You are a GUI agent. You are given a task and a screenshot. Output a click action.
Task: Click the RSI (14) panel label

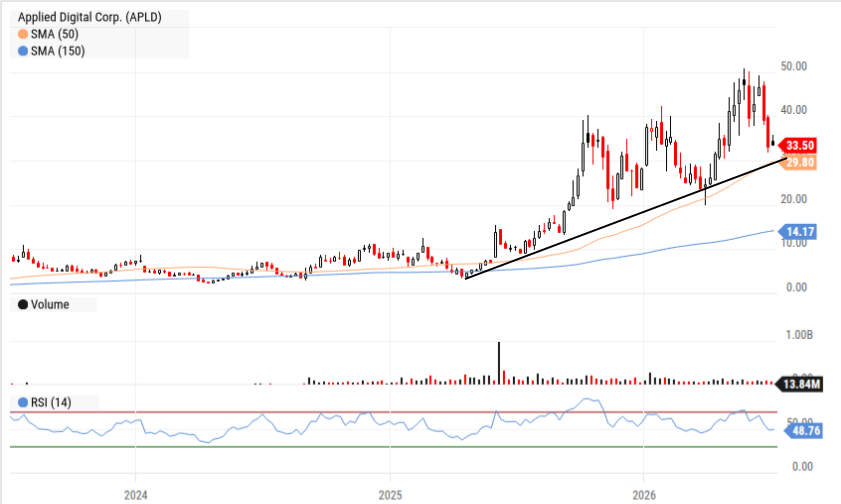[x=51, y=403]
